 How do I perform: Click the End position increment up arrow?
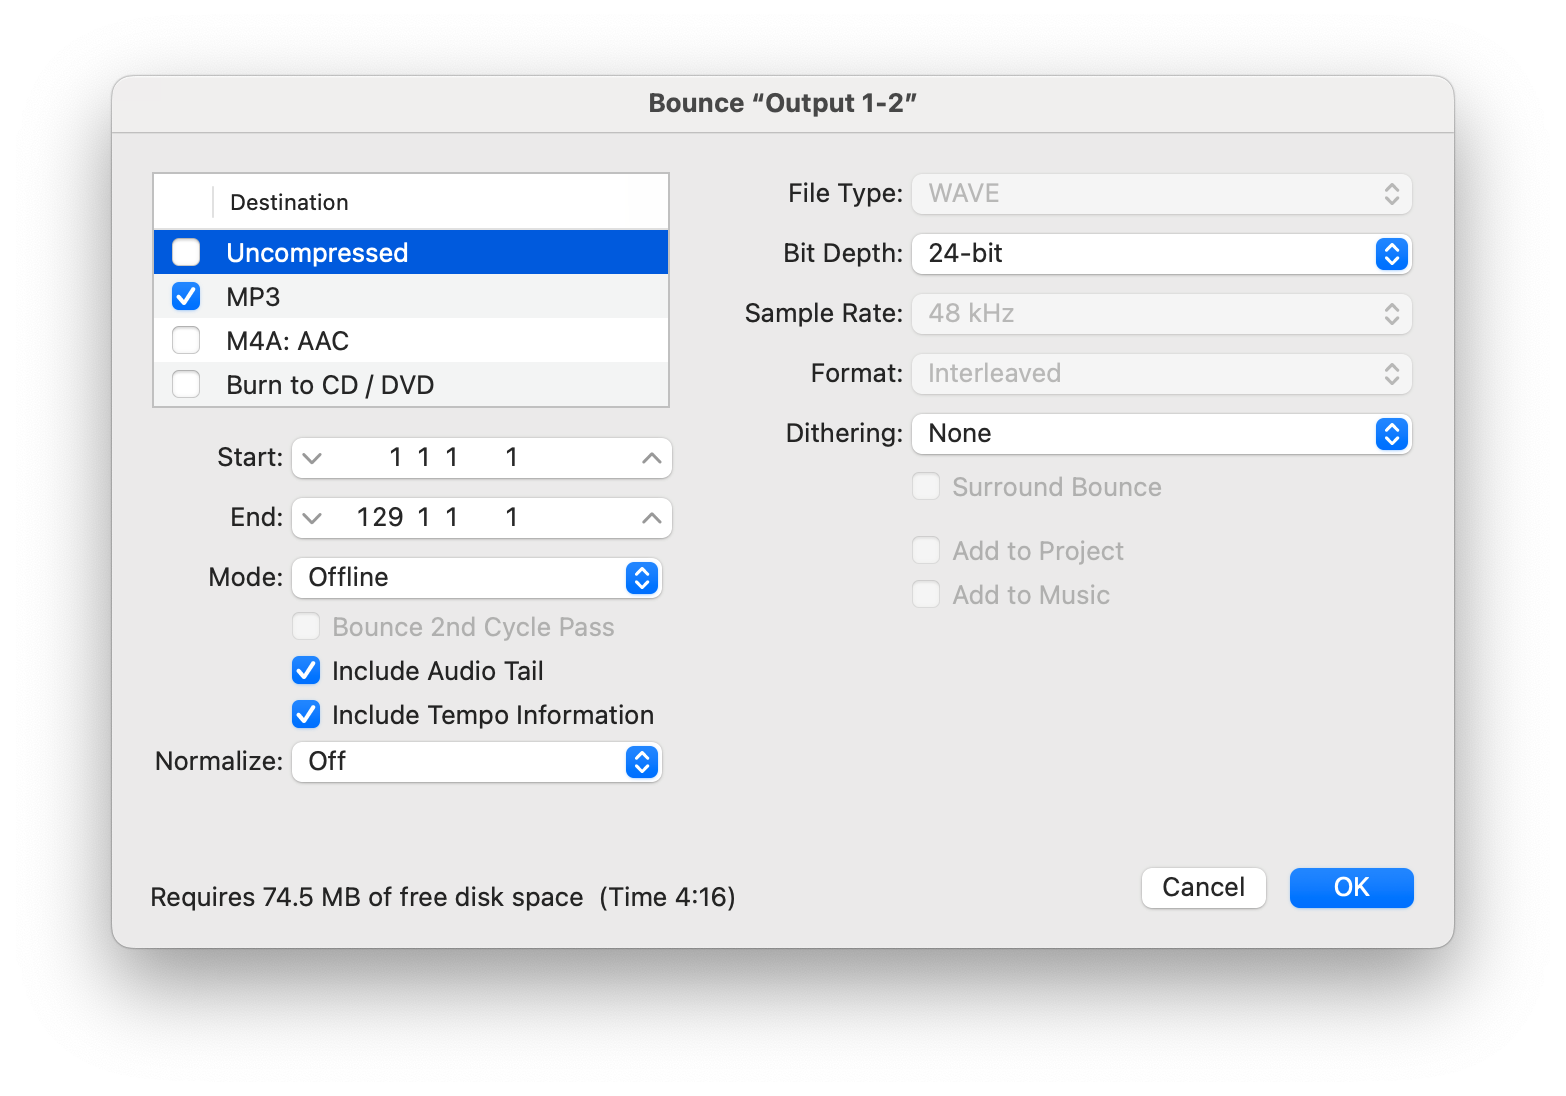pos(651,518)
